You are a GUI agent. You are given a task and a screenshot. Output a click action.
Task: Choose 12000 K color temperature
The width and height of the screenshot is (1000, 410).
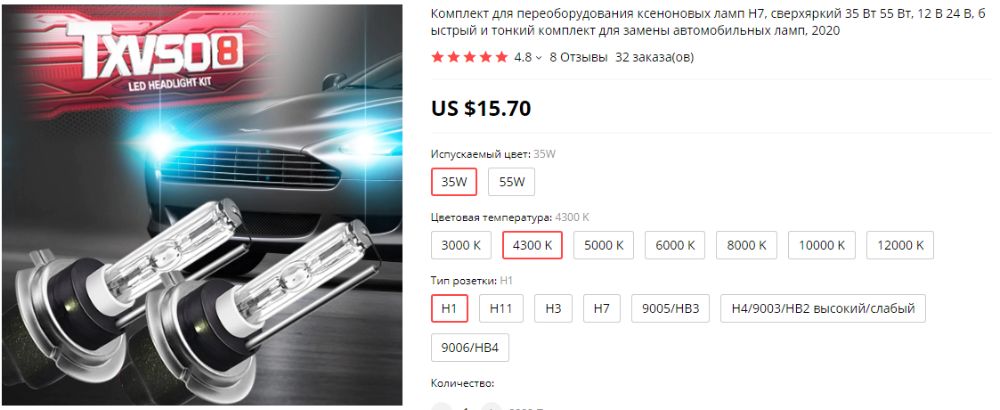click(900, 245)
